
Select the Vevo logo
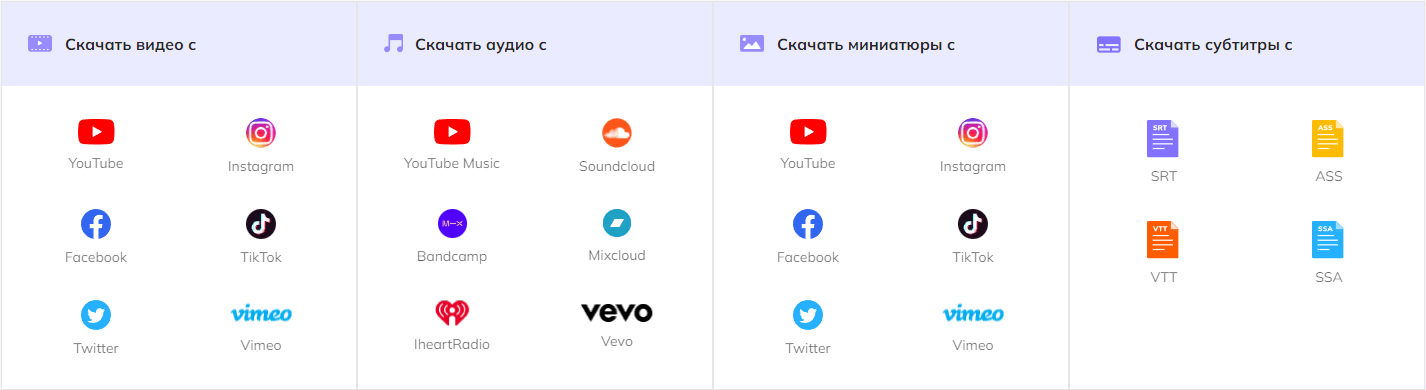pos(617,313)
